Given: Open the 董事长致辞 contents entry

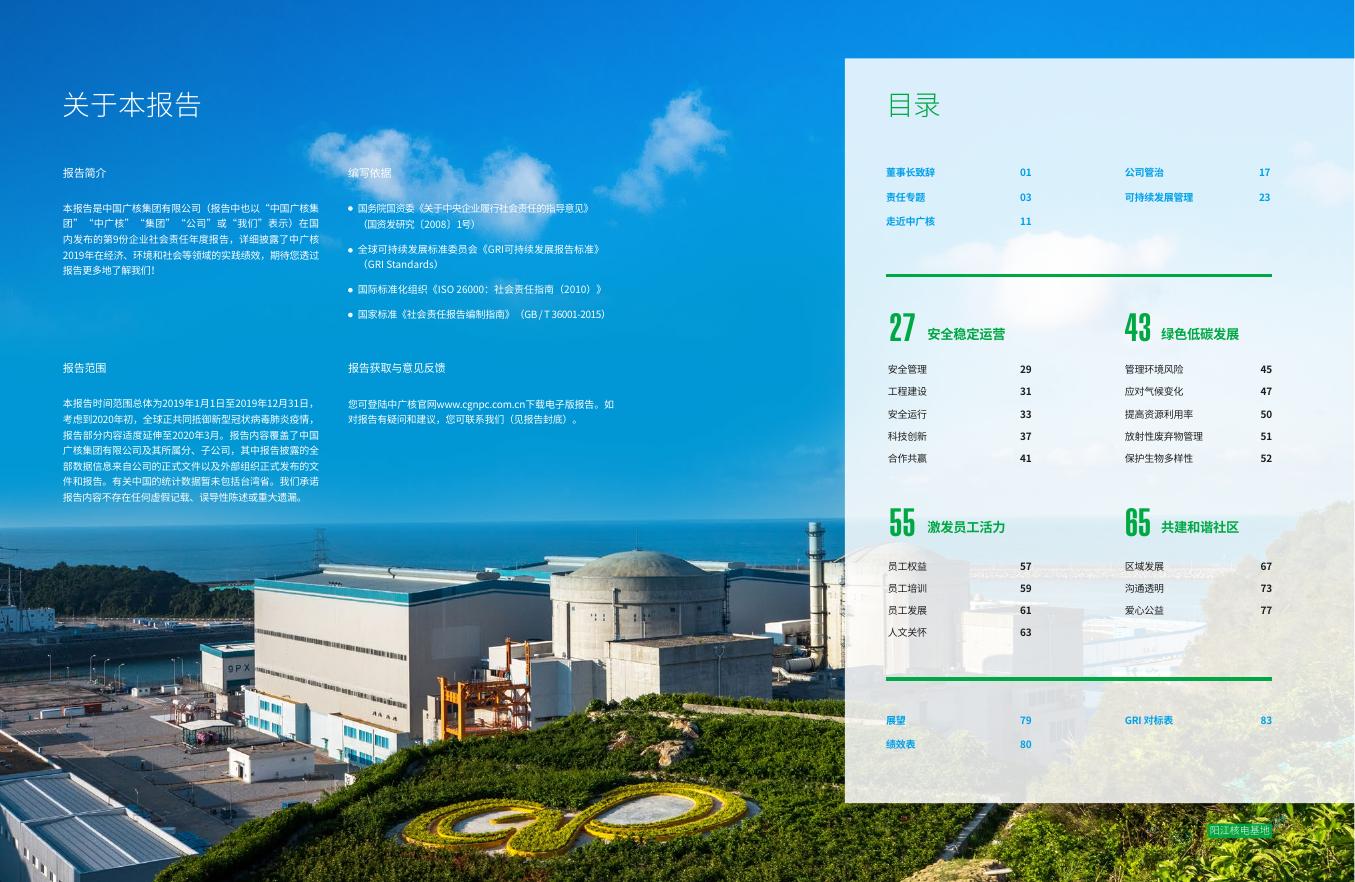Looking at the screenshot, I should click(910, 172).
